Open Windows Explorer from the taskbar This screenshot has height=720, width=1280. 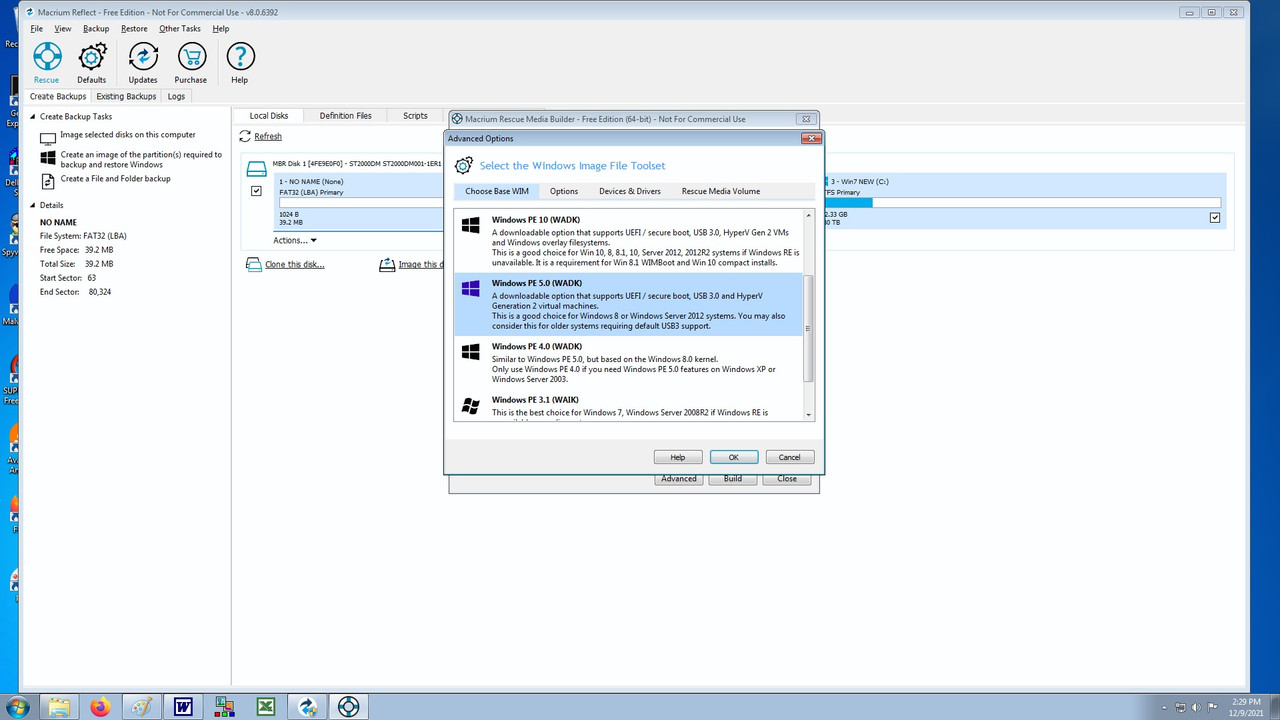pos(60,707)
